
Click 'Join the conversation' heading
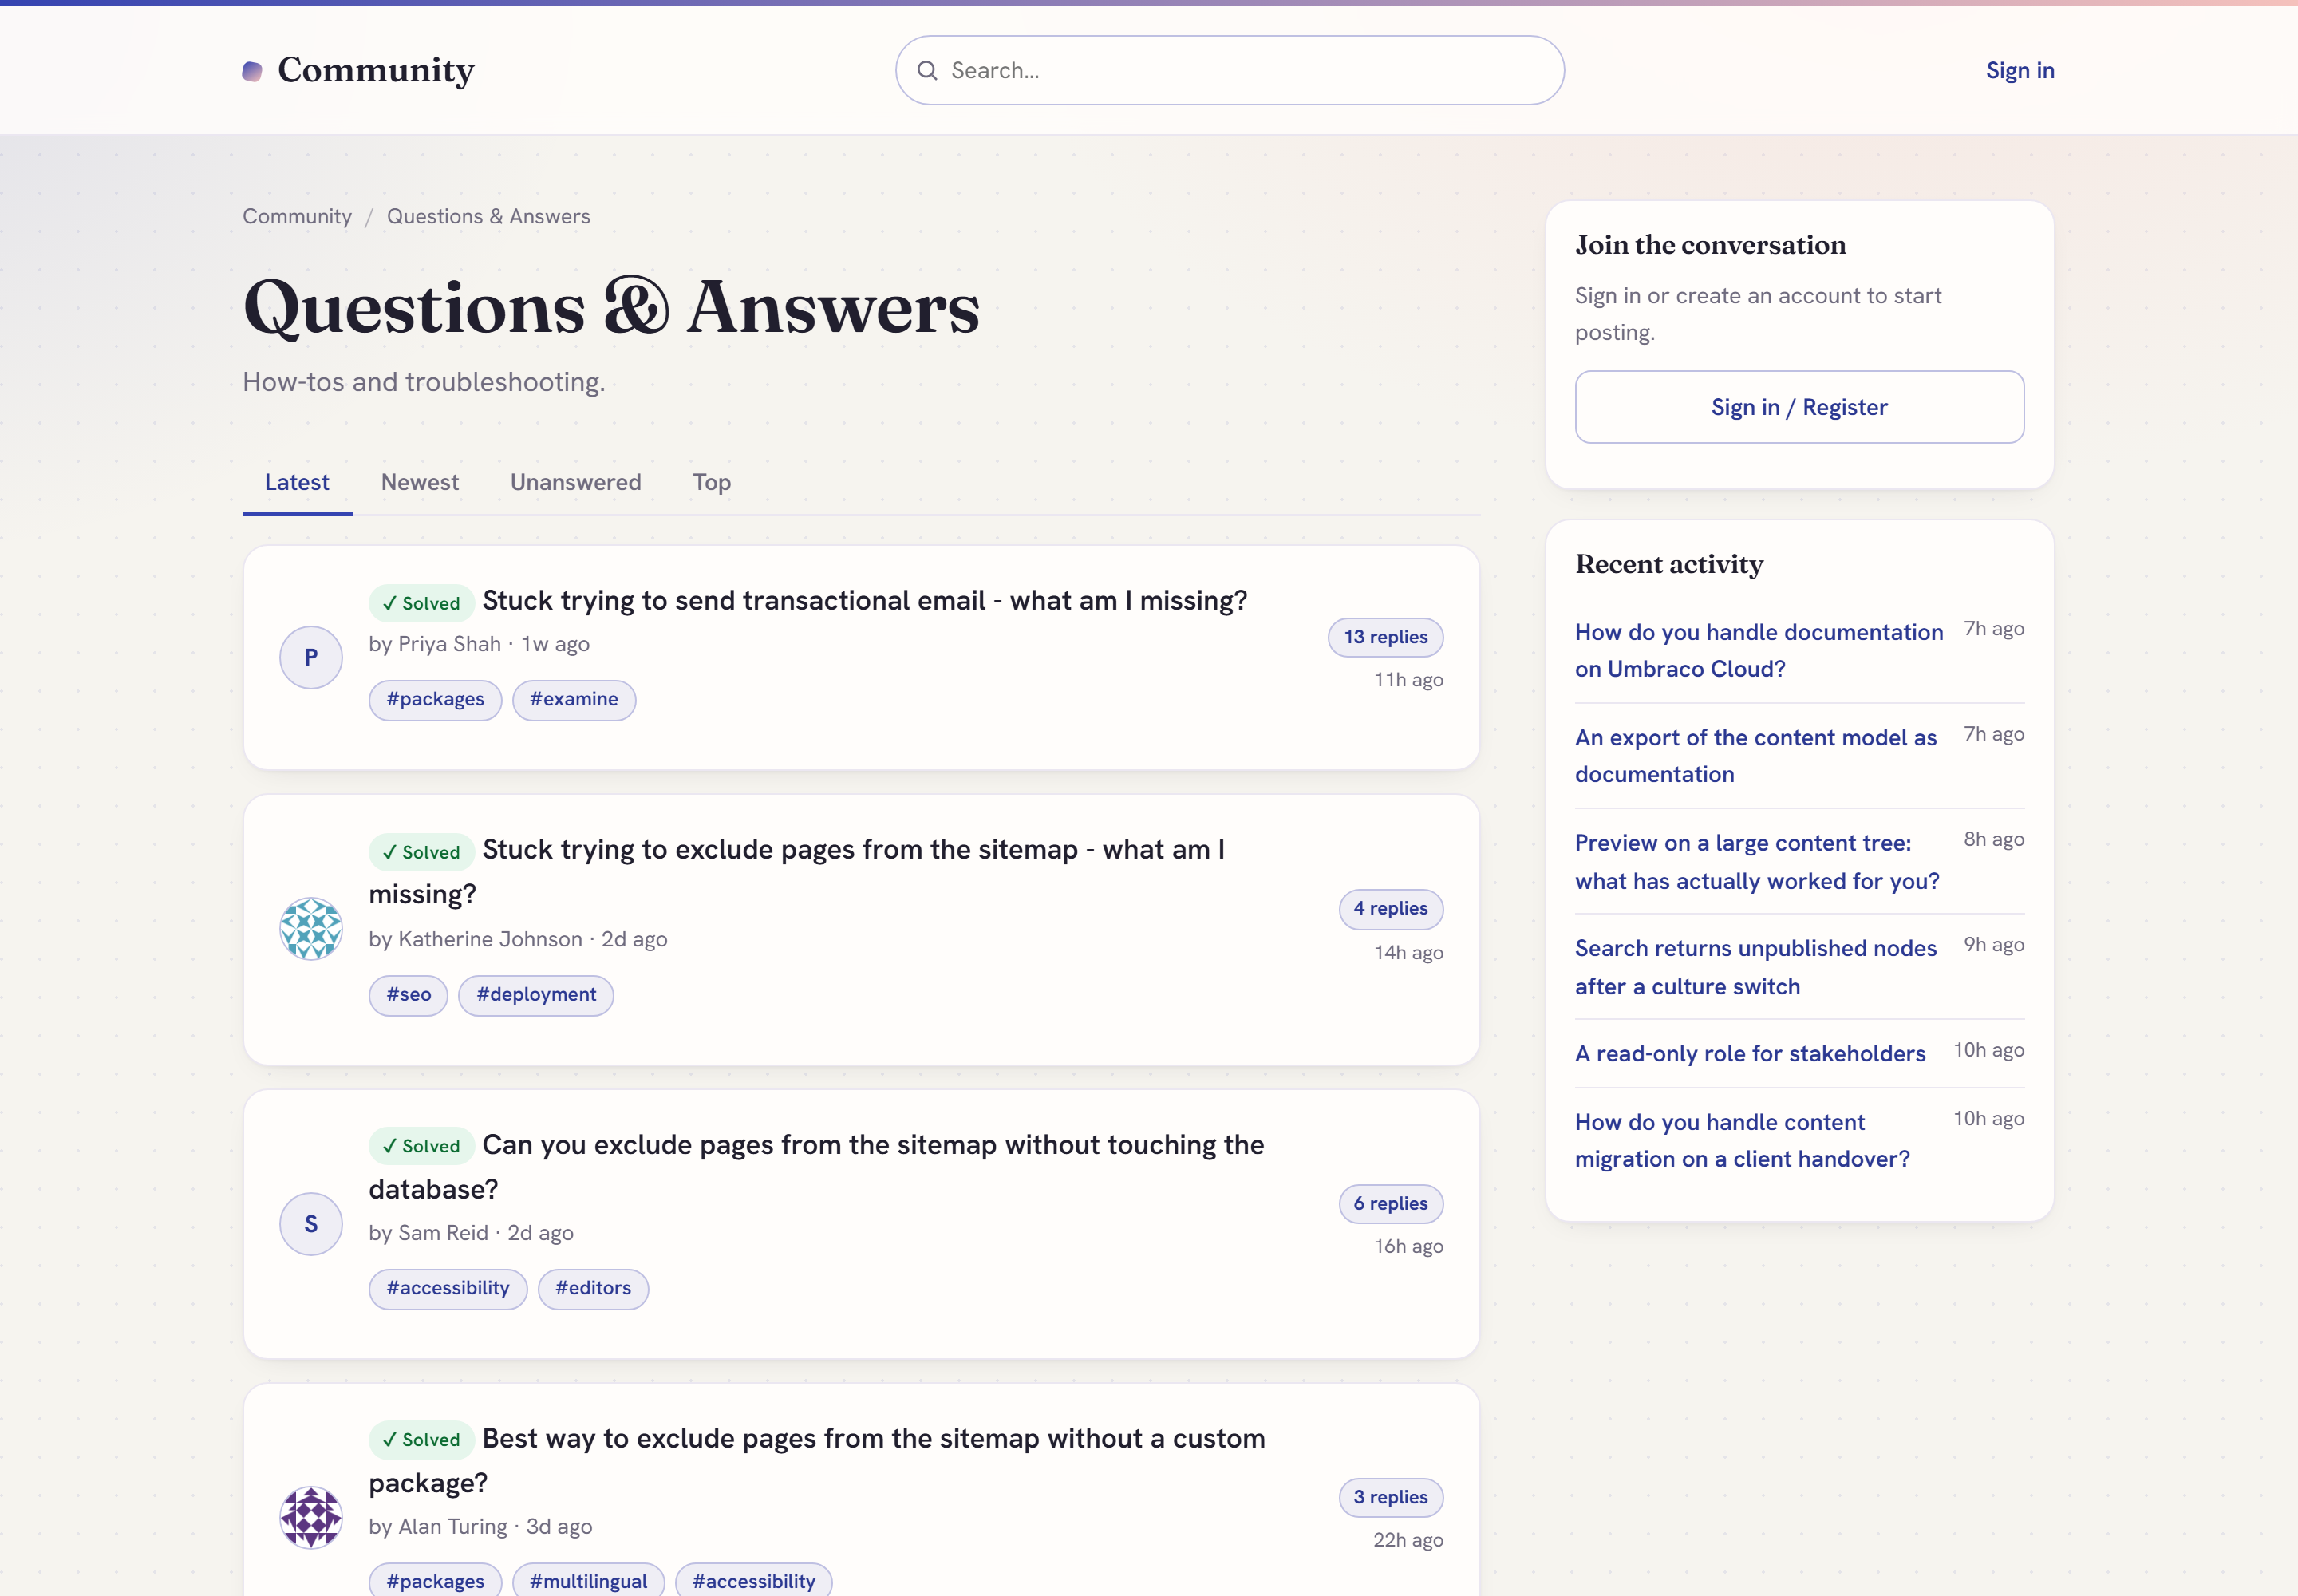1710,245
